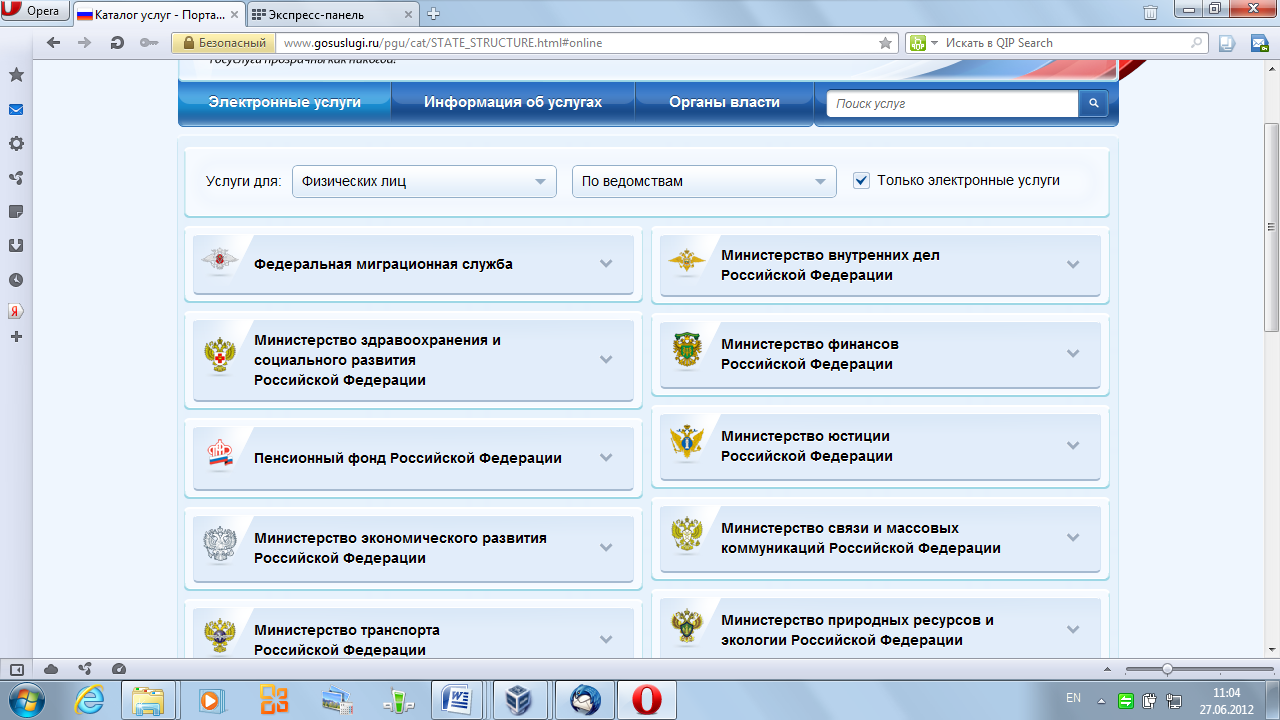
Task: Open По ведомствам dropdown
Action: click(x=704, y=181)
